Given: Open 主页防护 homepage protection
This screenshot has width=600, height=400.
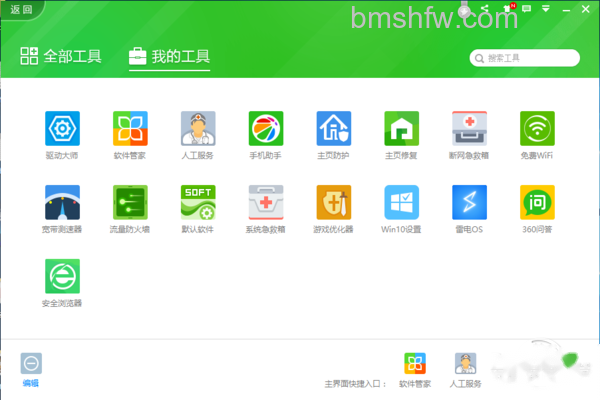Looking at the screenshot, I should (334, 129).
